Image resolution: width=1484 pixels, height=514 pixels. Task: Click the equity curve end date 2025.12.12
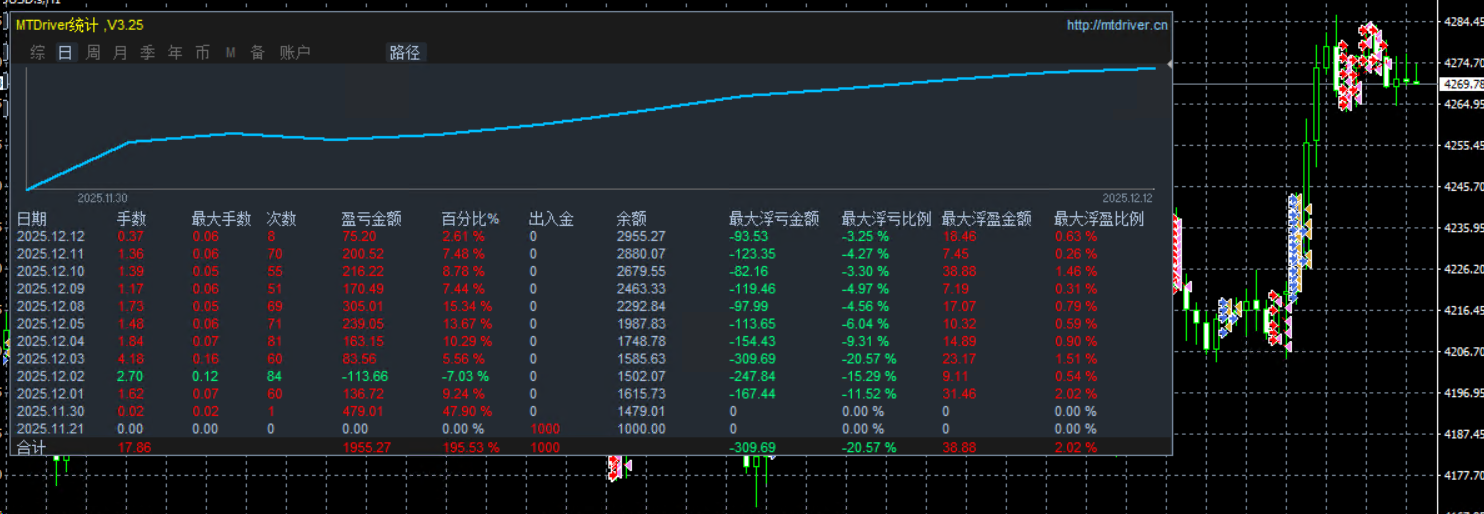1128,198
